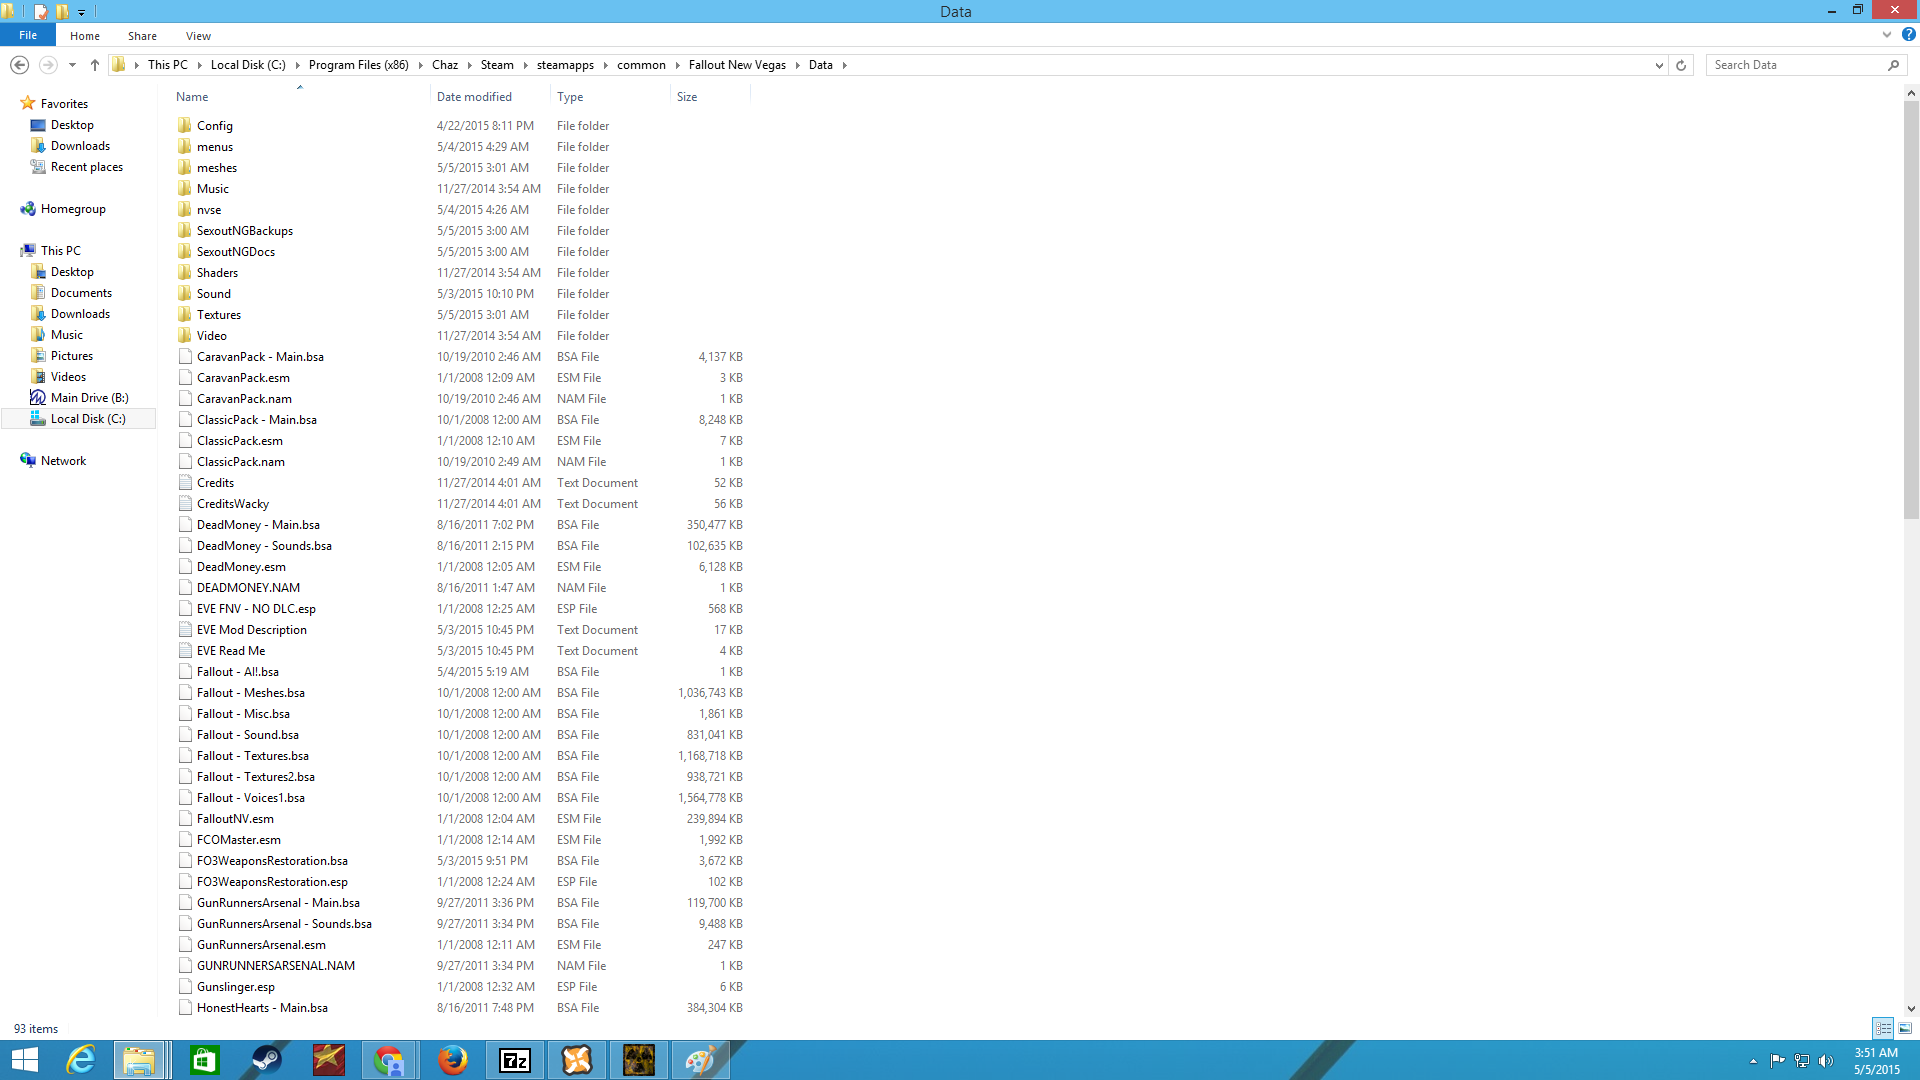
Task: Select GunRunnersArsenal - Sounds.bsa file
Action: (x=284, y=924)
